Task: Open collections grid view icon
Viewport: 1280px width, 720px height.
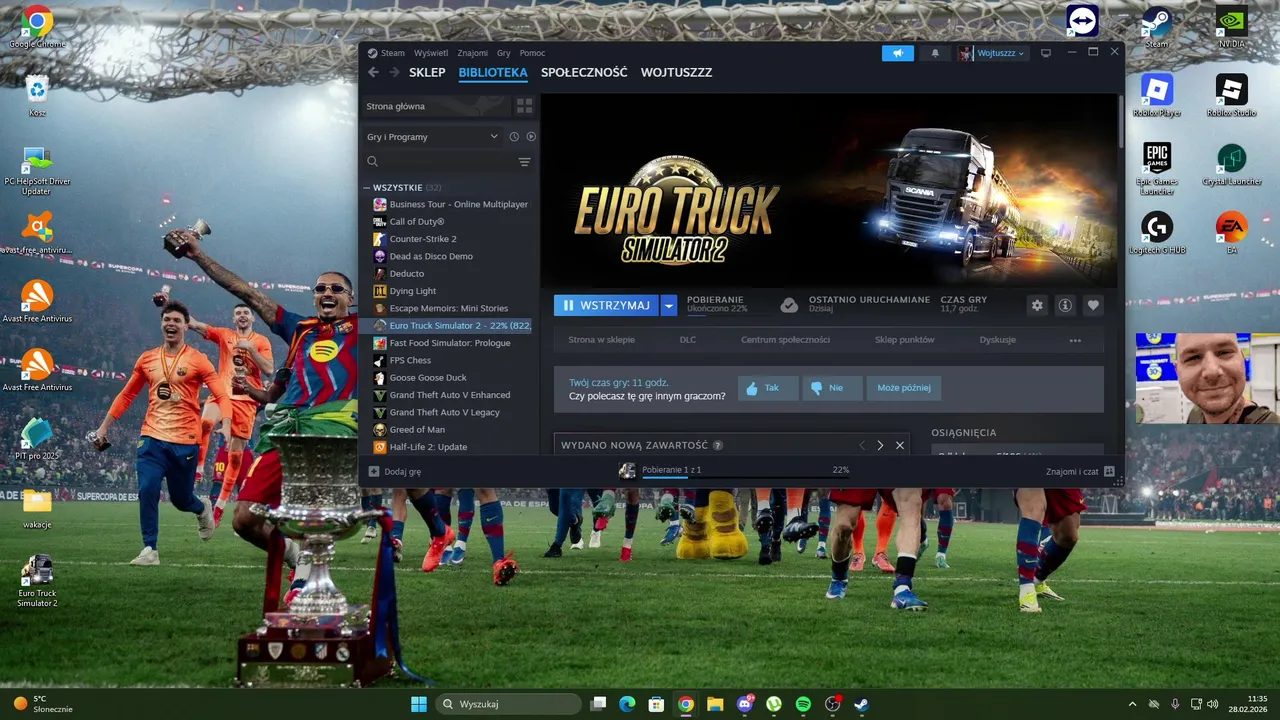Action: [x=524, y=106]
